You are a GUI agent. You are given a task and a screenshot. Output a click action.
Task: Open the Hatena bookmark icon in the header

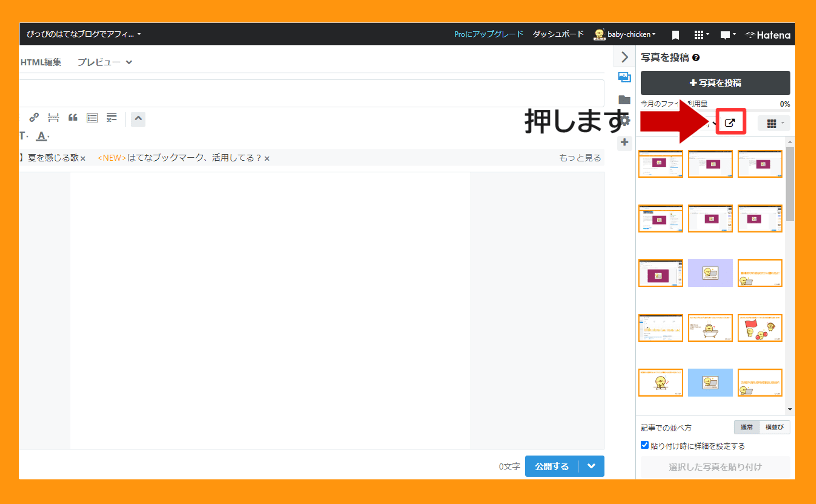675,35
